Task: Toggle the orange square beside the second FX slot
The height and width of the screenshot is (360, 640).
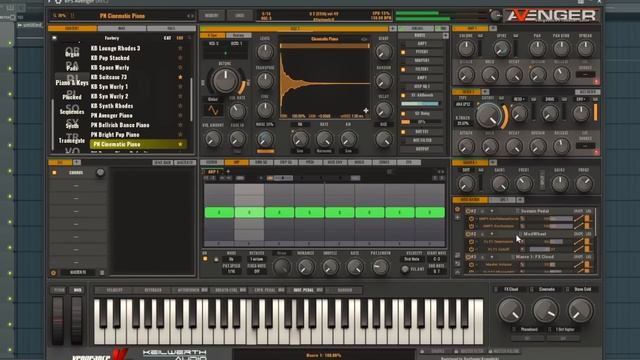Action: coord(403,113)
